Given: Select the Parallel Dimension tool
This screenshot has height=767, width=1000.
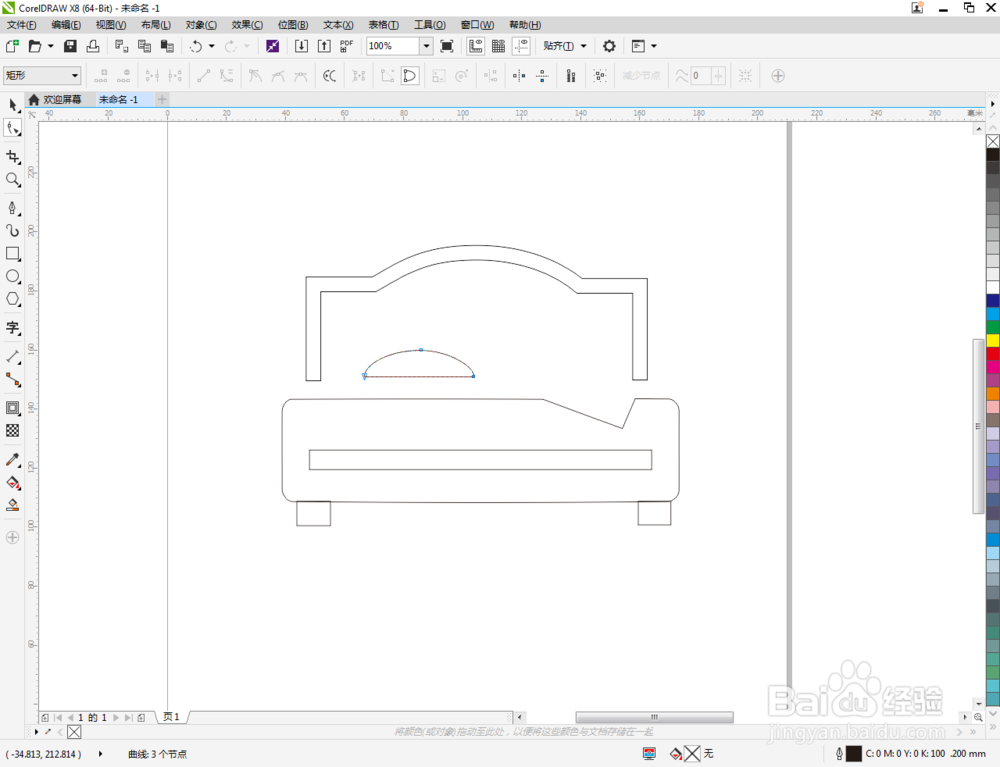Looking at the screenshot, I should 13,356.
